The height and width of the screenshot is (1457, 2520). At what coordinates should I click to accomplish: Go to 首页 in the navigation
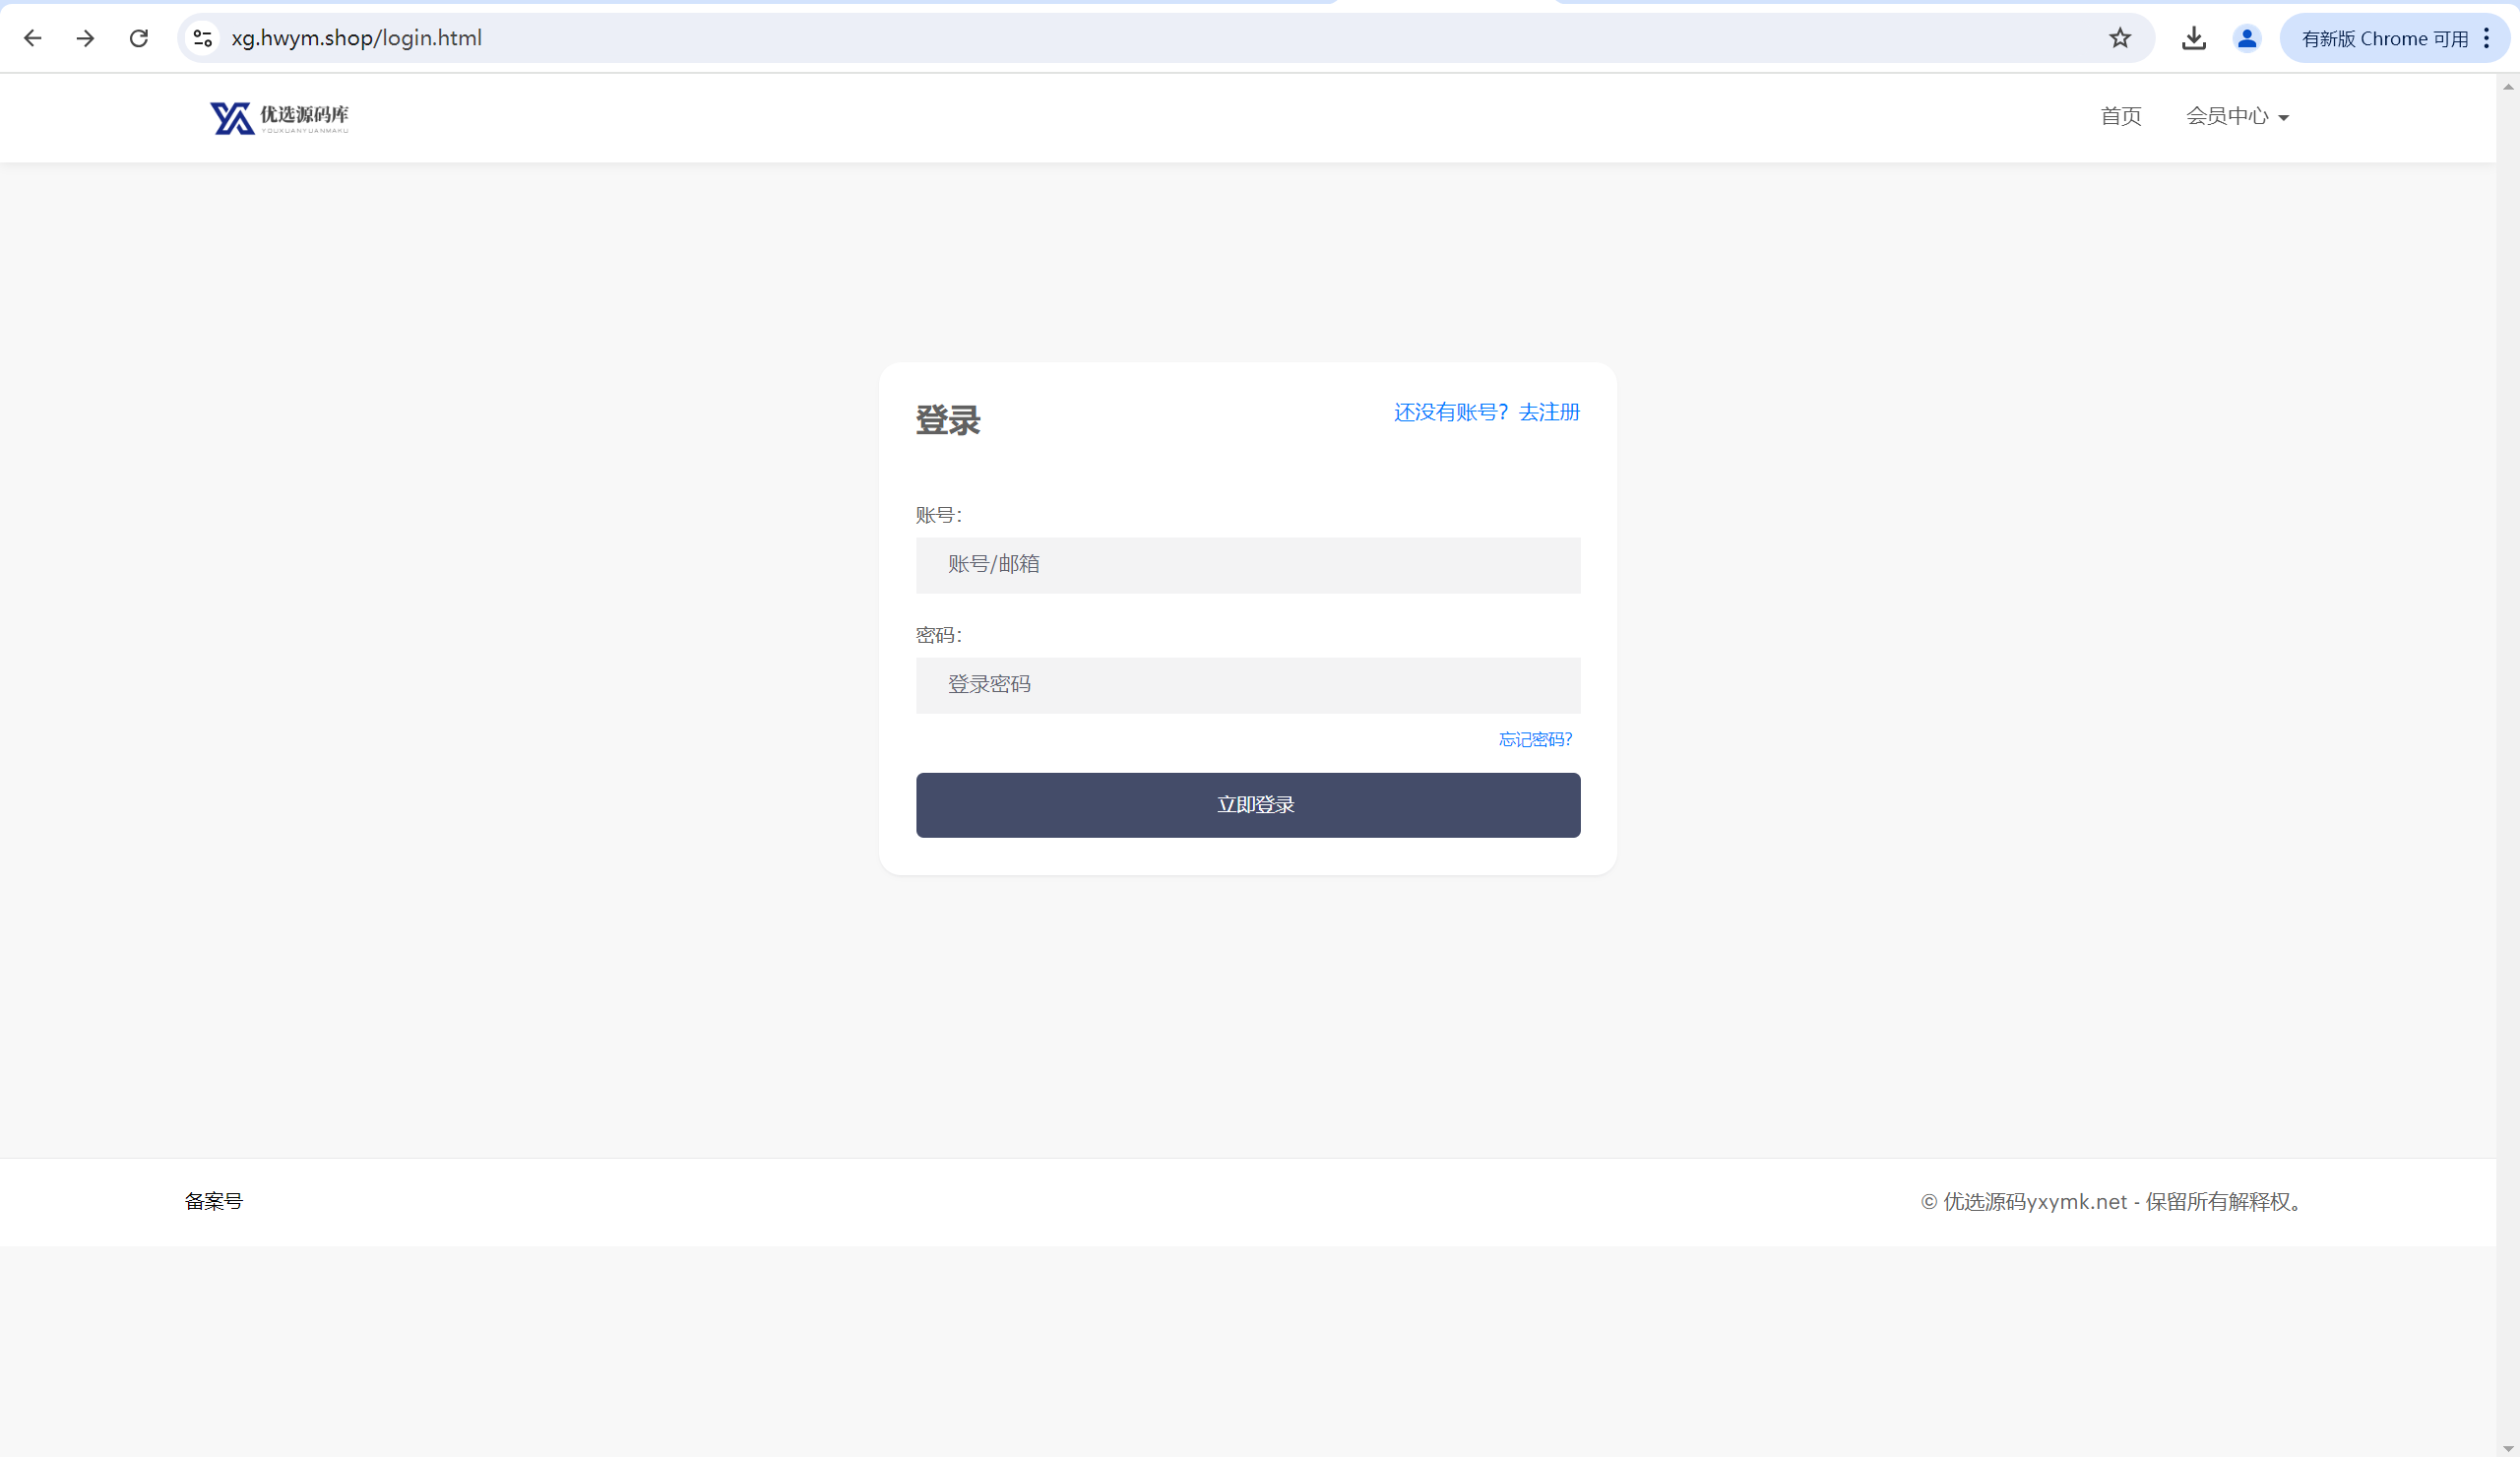[2120, 116]
